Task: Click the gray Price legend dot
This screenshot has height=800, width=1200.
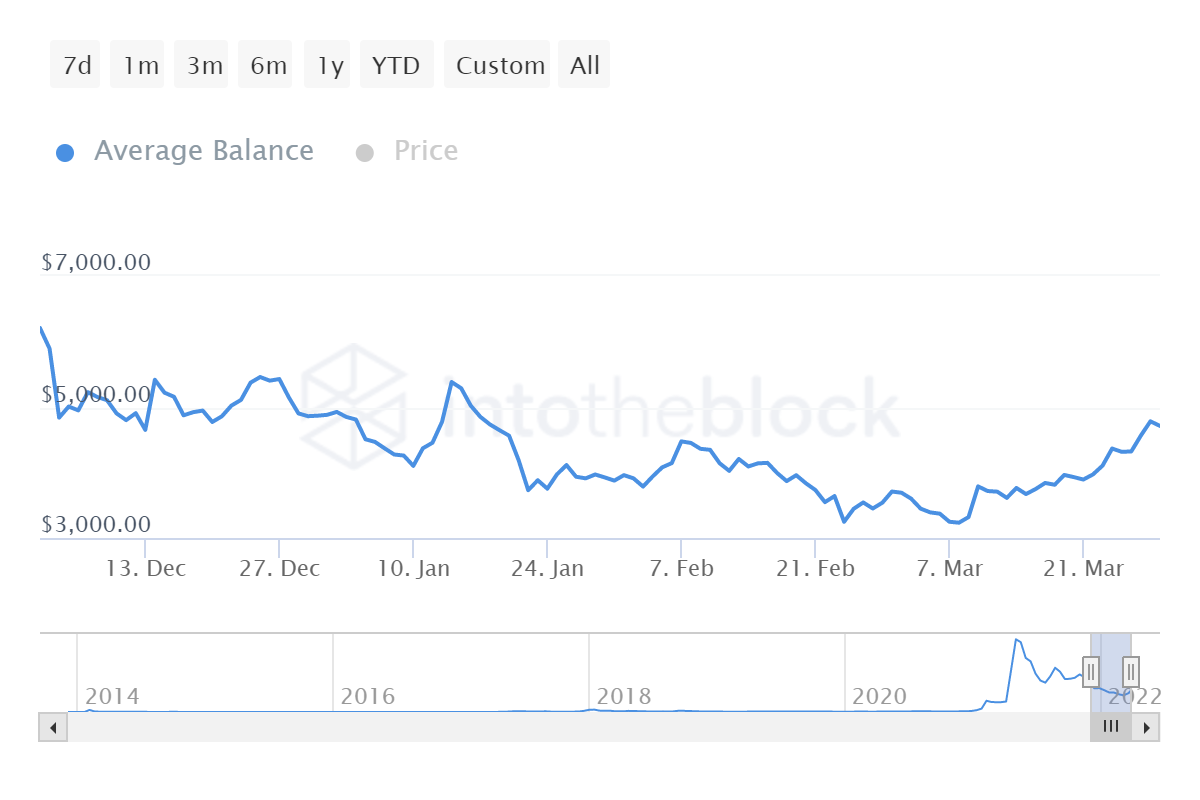Action: pyautogui.click(x=364, y=150)
